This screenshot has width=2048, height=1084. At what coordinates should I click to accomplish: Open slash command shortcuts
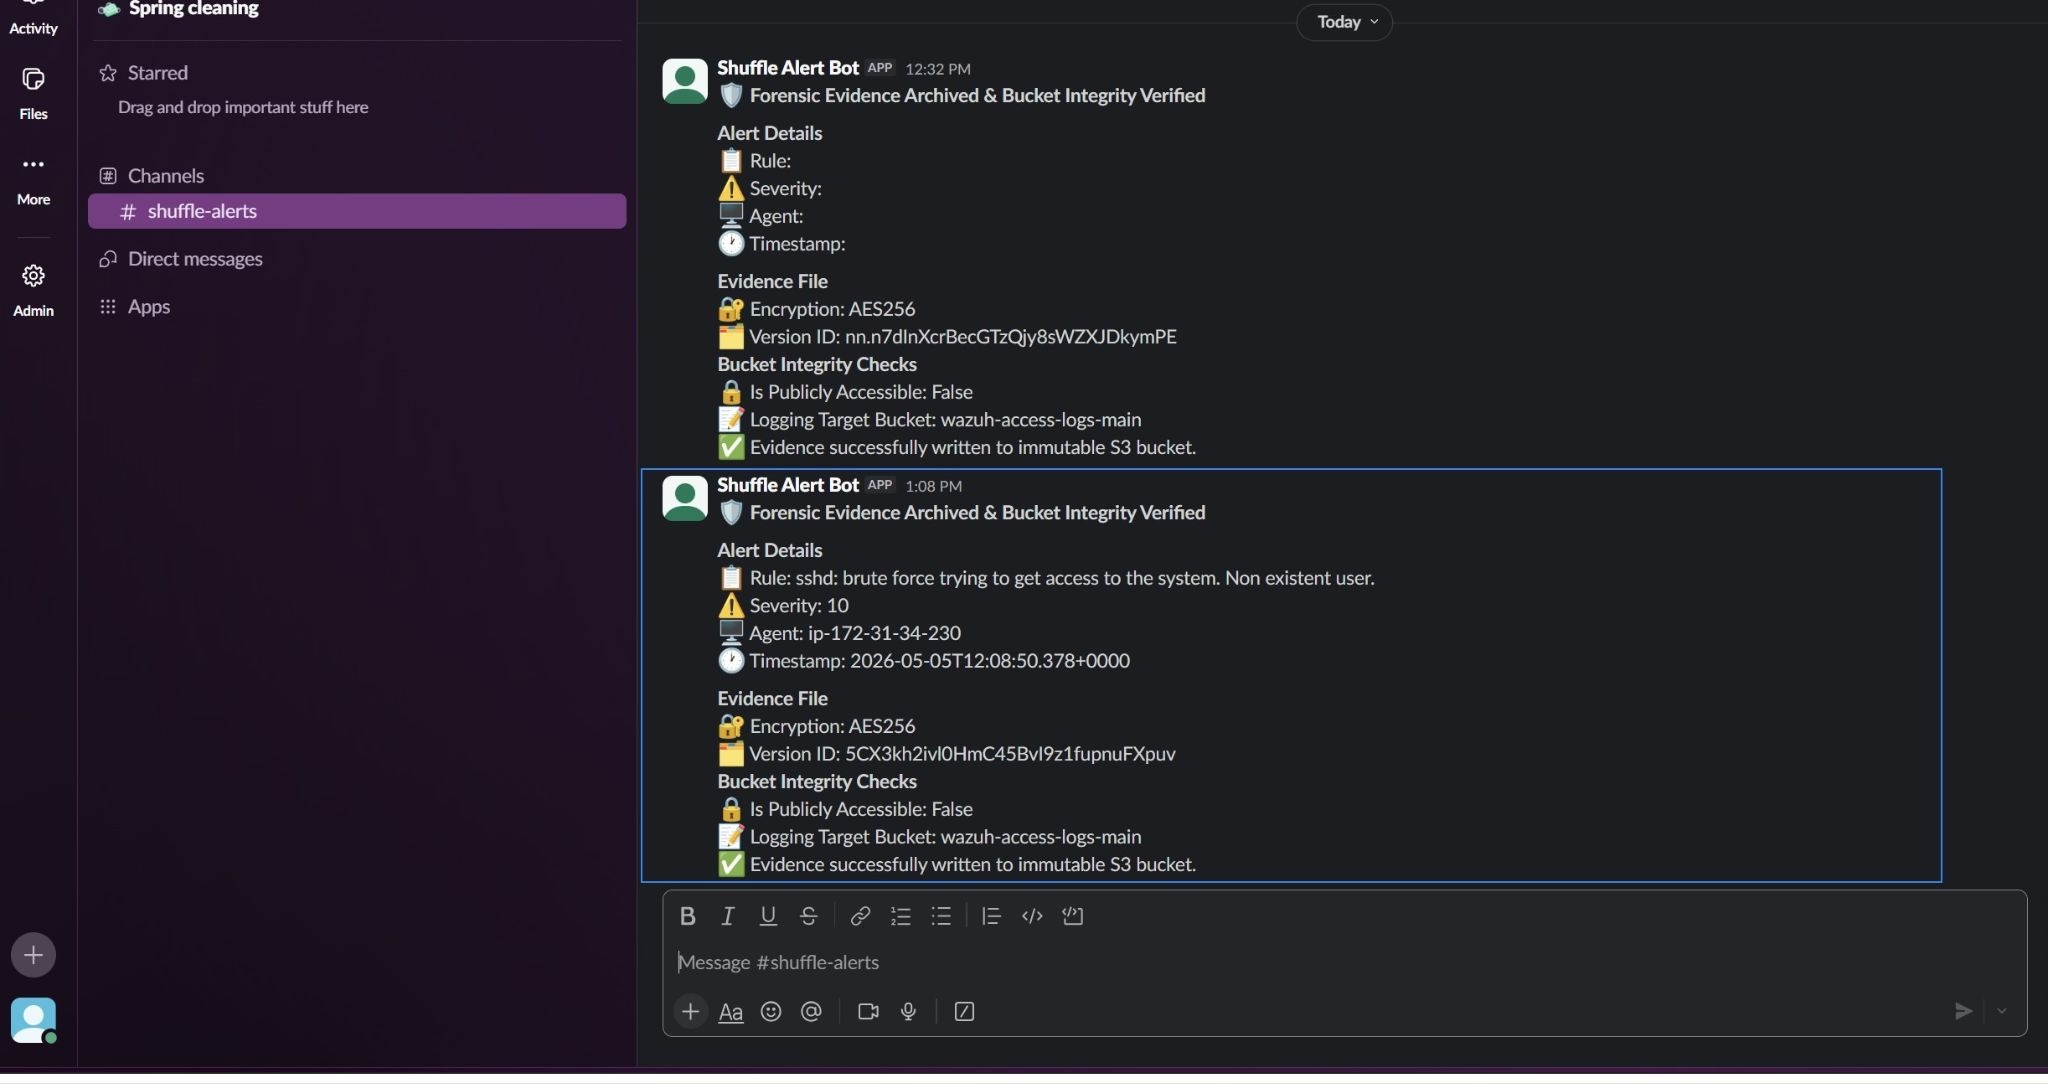click(x=964, y=1012)
